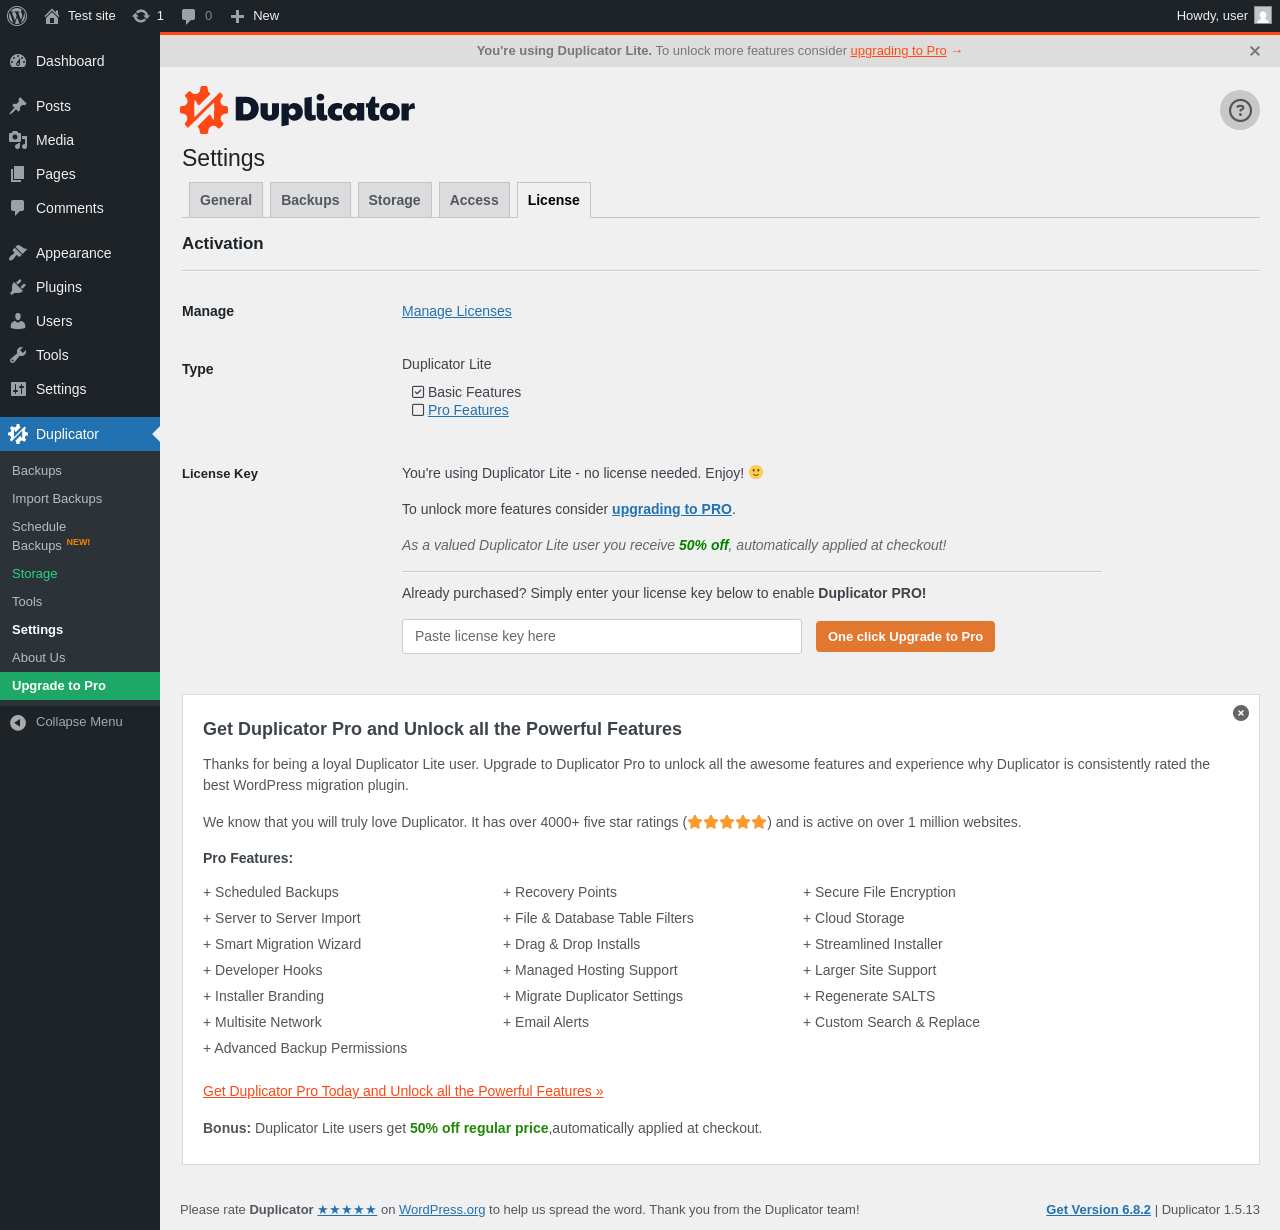Click upgrading to Pro in top notice

pos(898,51)
